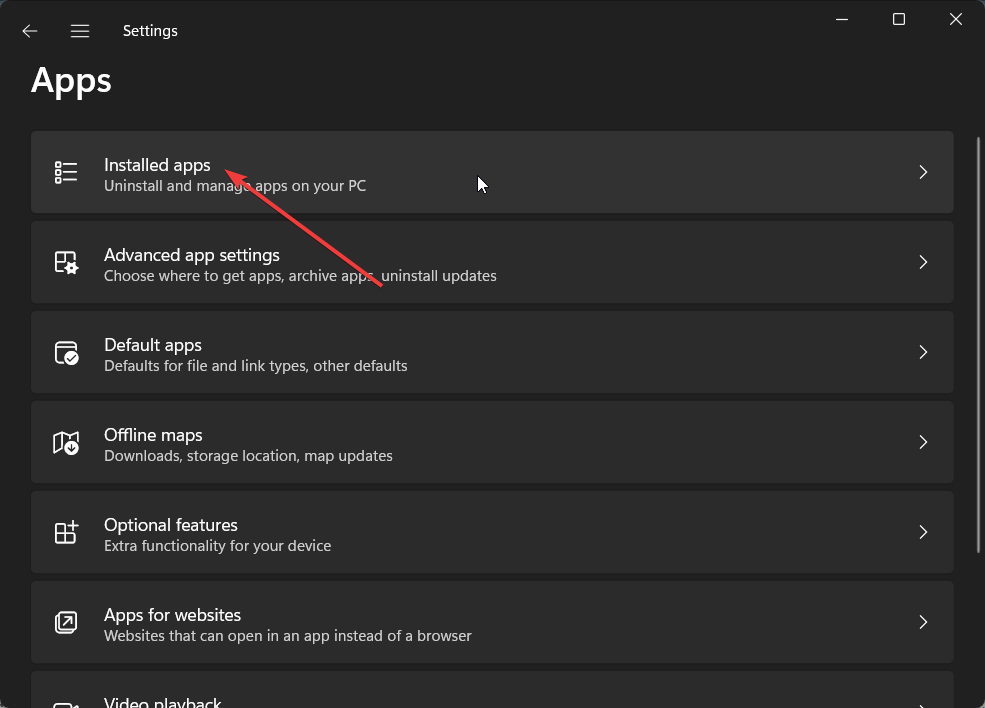985x708 pixels.
Task: Click the vertical scrollbar thumb
Action: tap(978, 345)
